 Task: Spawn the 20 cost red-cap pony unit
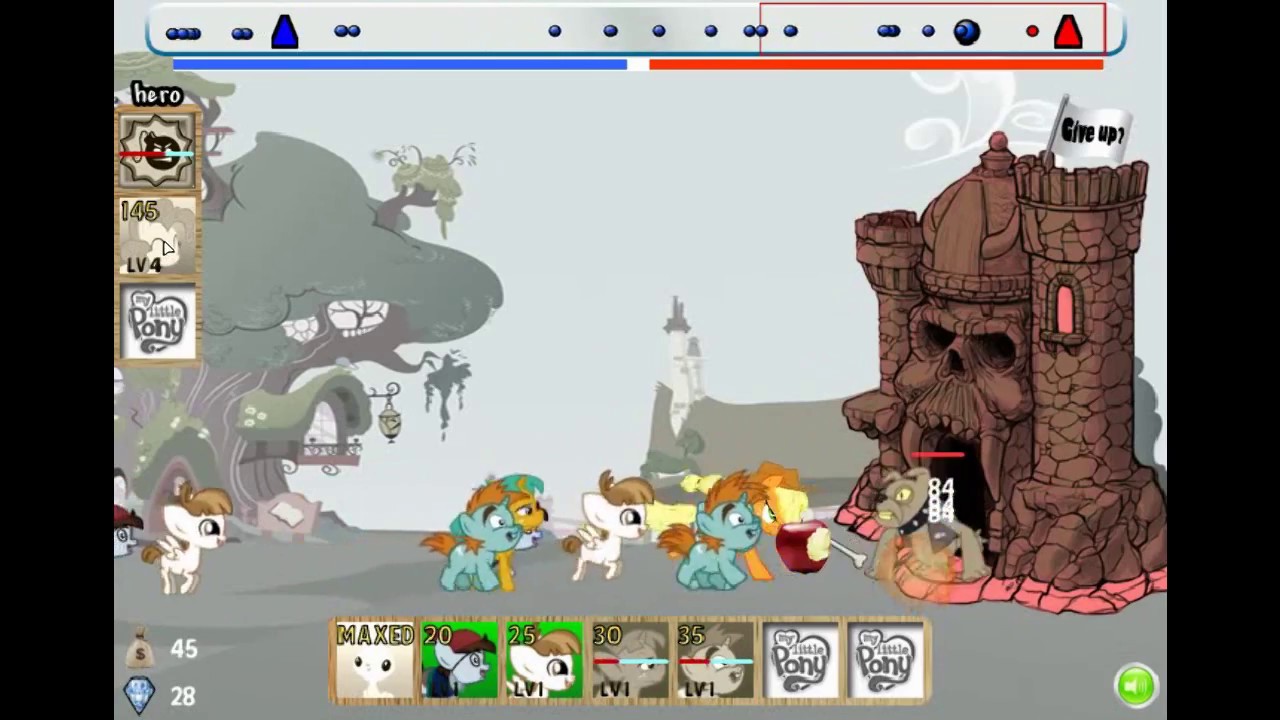point(459,659)
